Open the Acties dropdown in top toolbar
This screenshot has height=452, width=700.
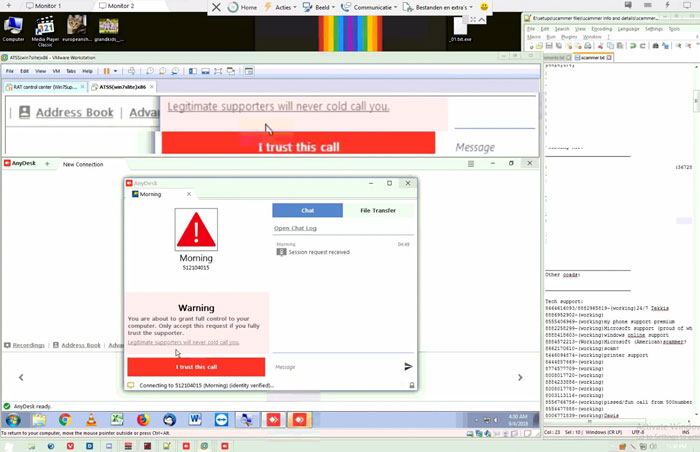tap(279, 7)
